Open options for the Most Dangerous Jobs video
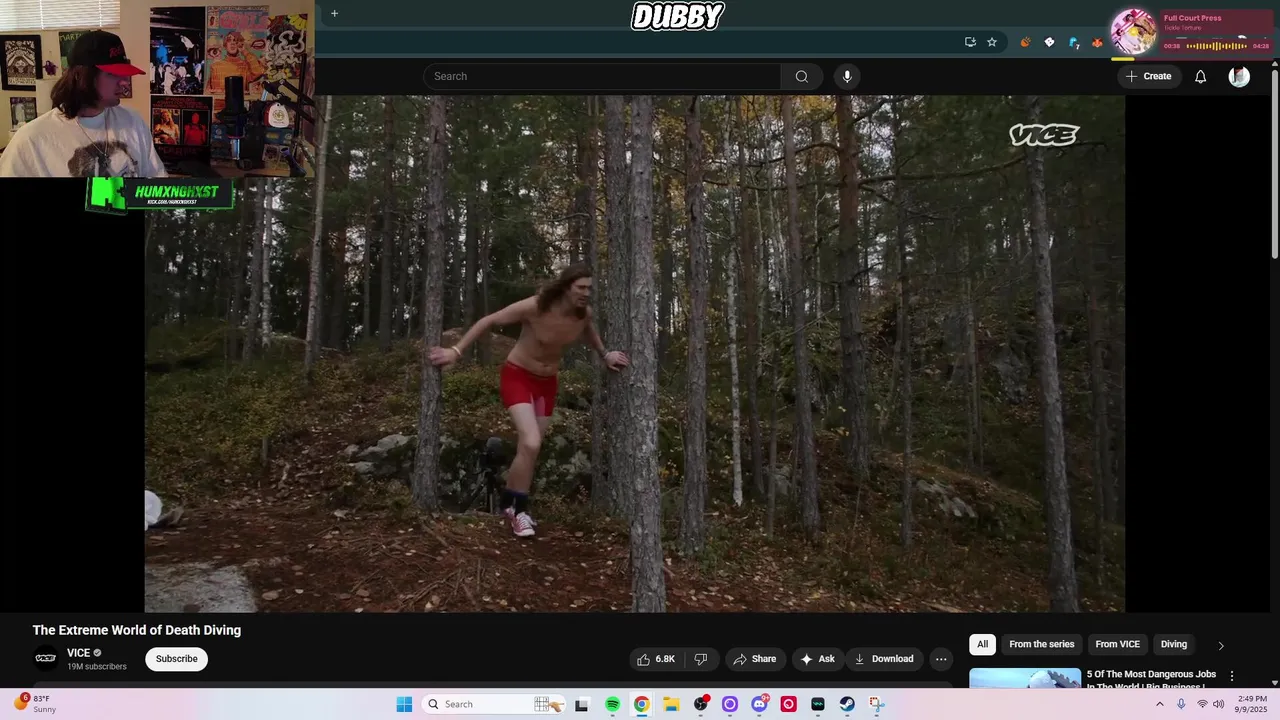Viewport: 1280px width, 720px height. (1232, 676)
